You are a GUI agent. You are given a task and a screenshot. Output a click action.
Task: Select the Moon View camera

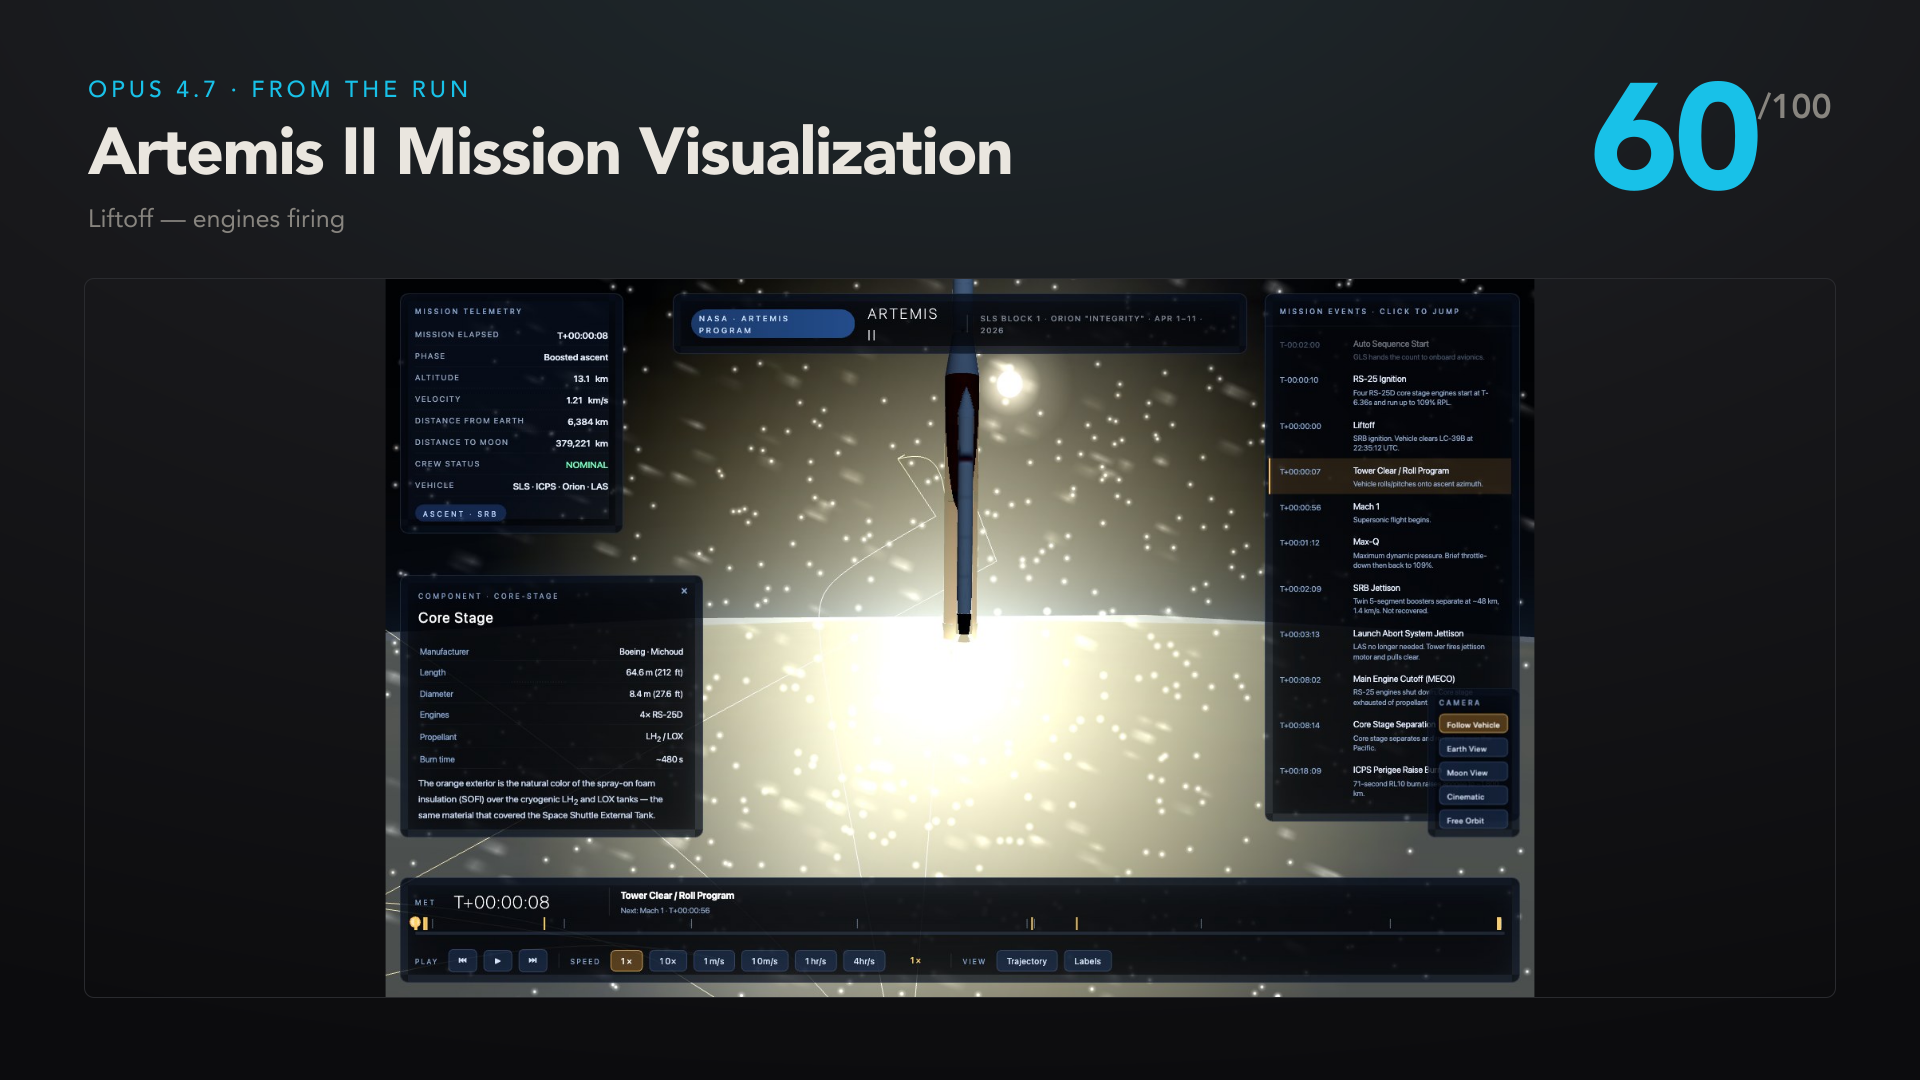(1473, 773)
